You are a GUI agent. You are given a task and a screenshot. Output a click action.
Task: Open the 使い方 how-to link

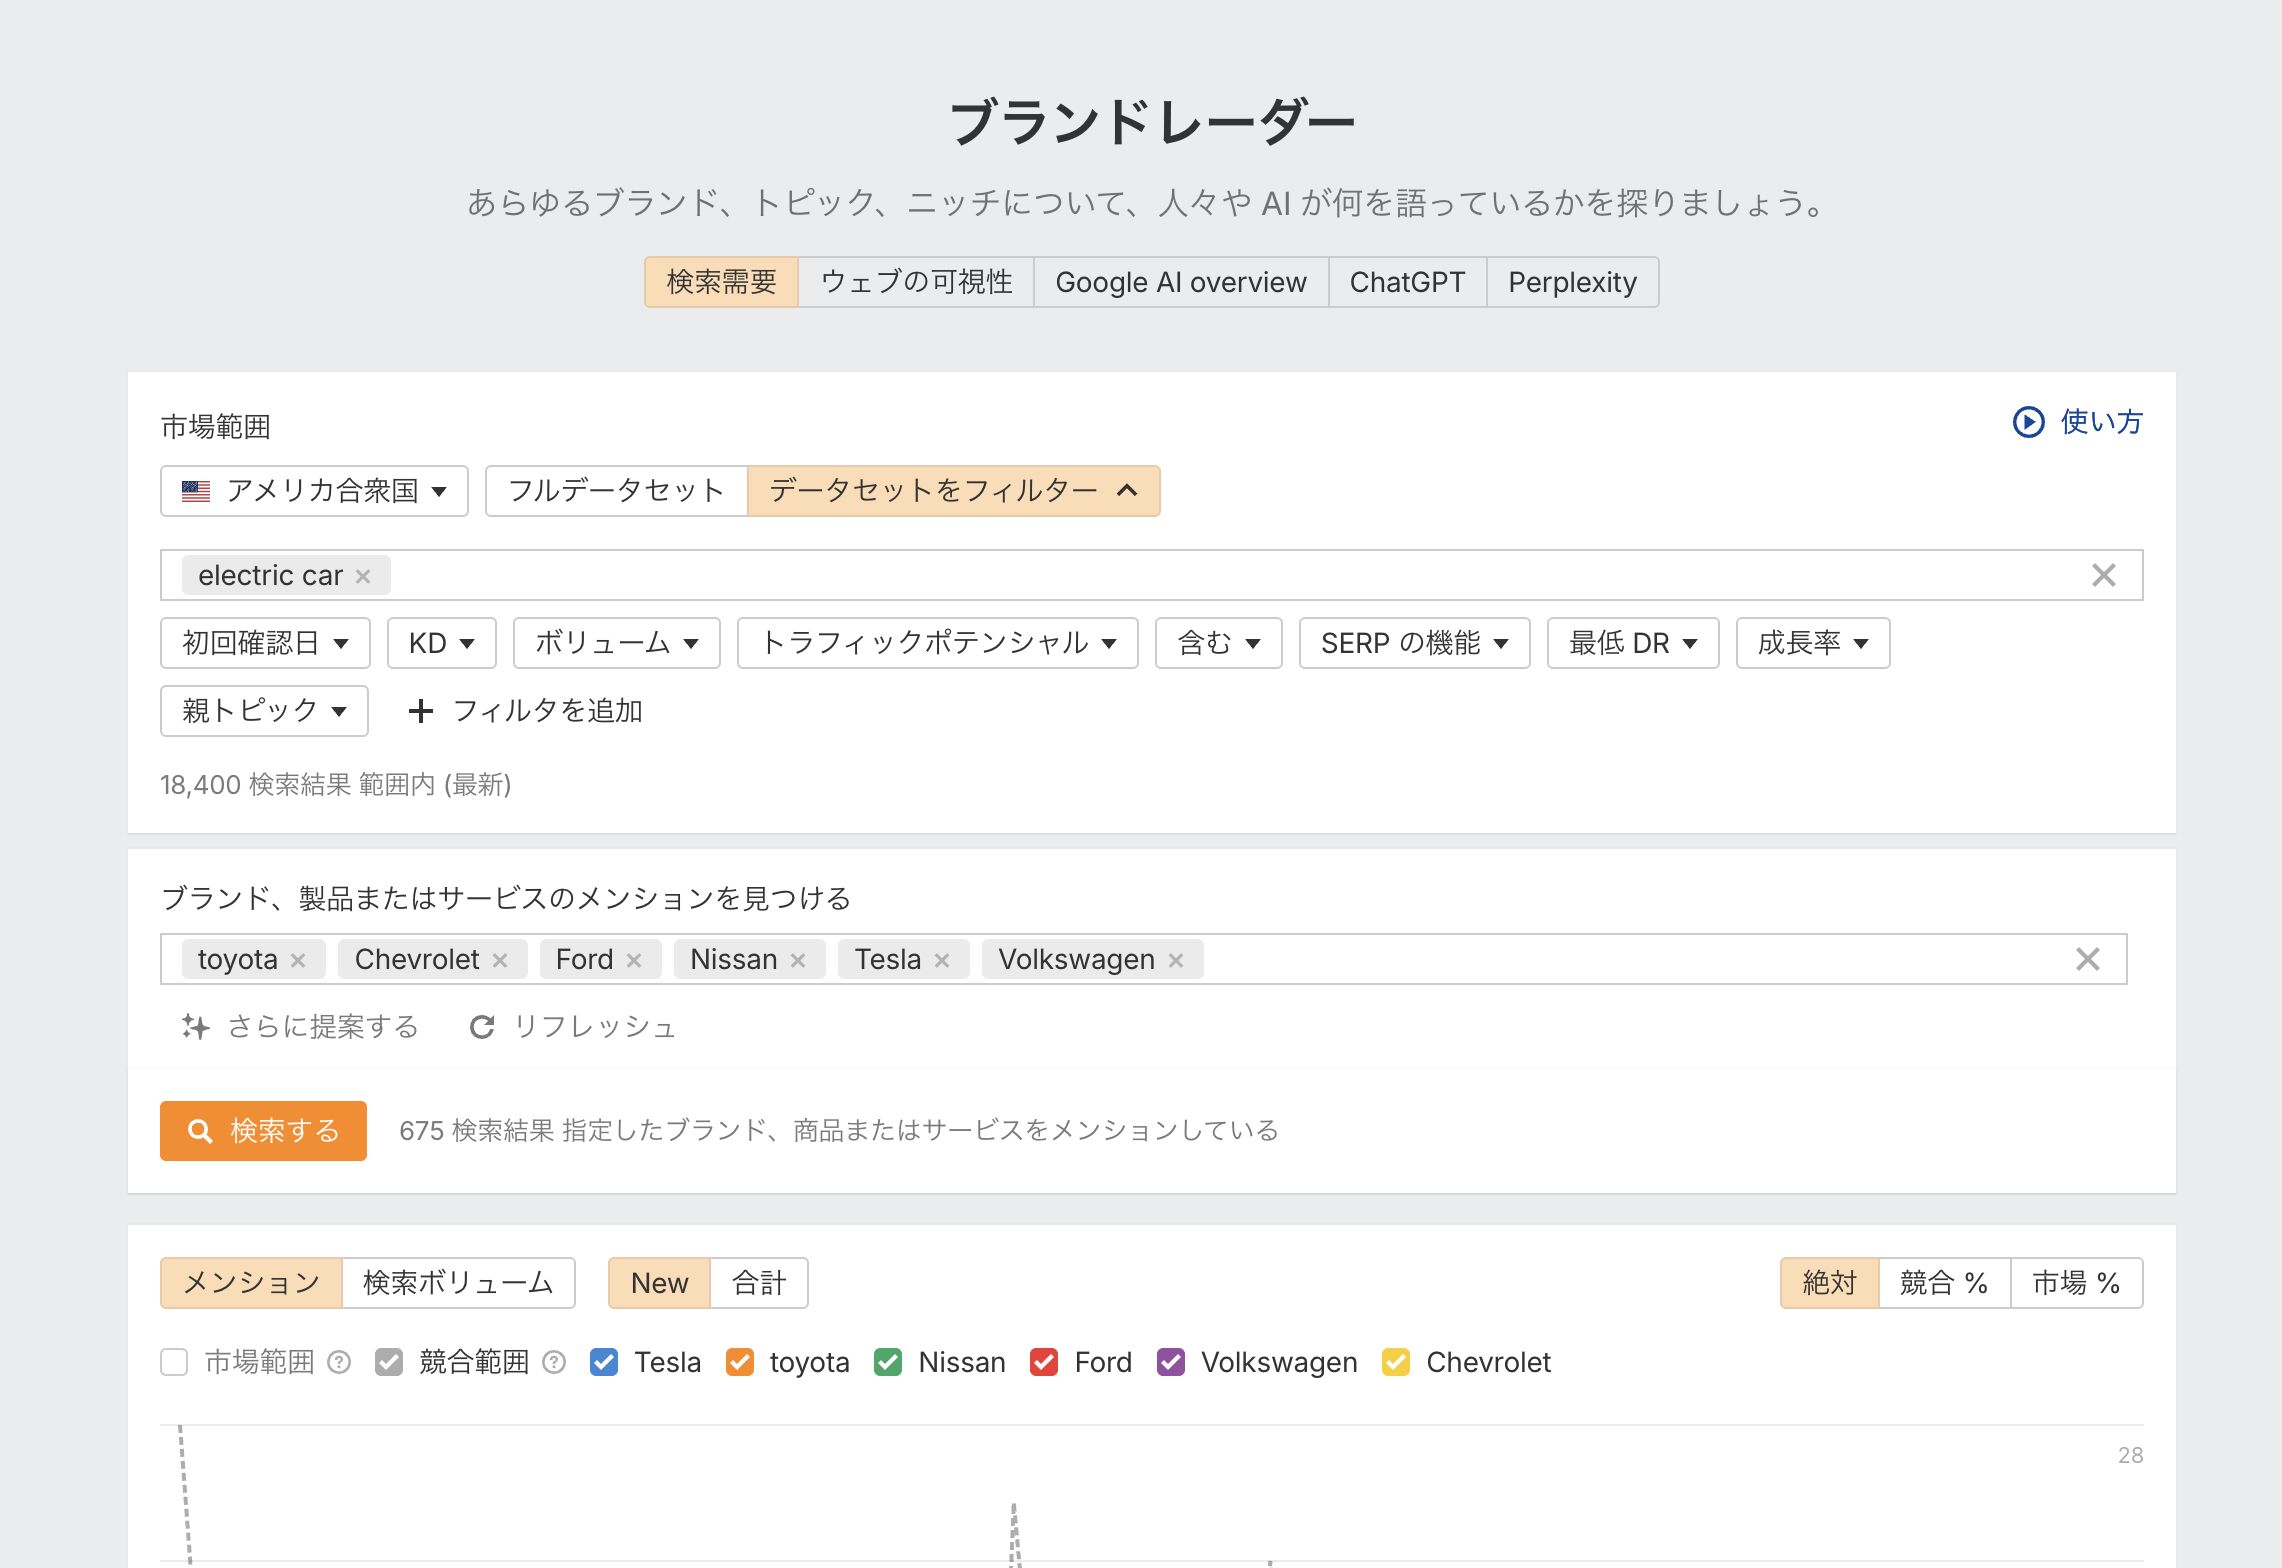pyautogui.click(x=2078, y=422)
